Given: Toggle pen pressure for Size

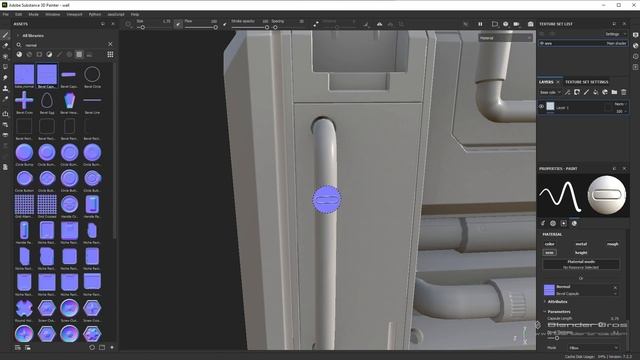Looking at the screenshot, I should pos(178,24).
